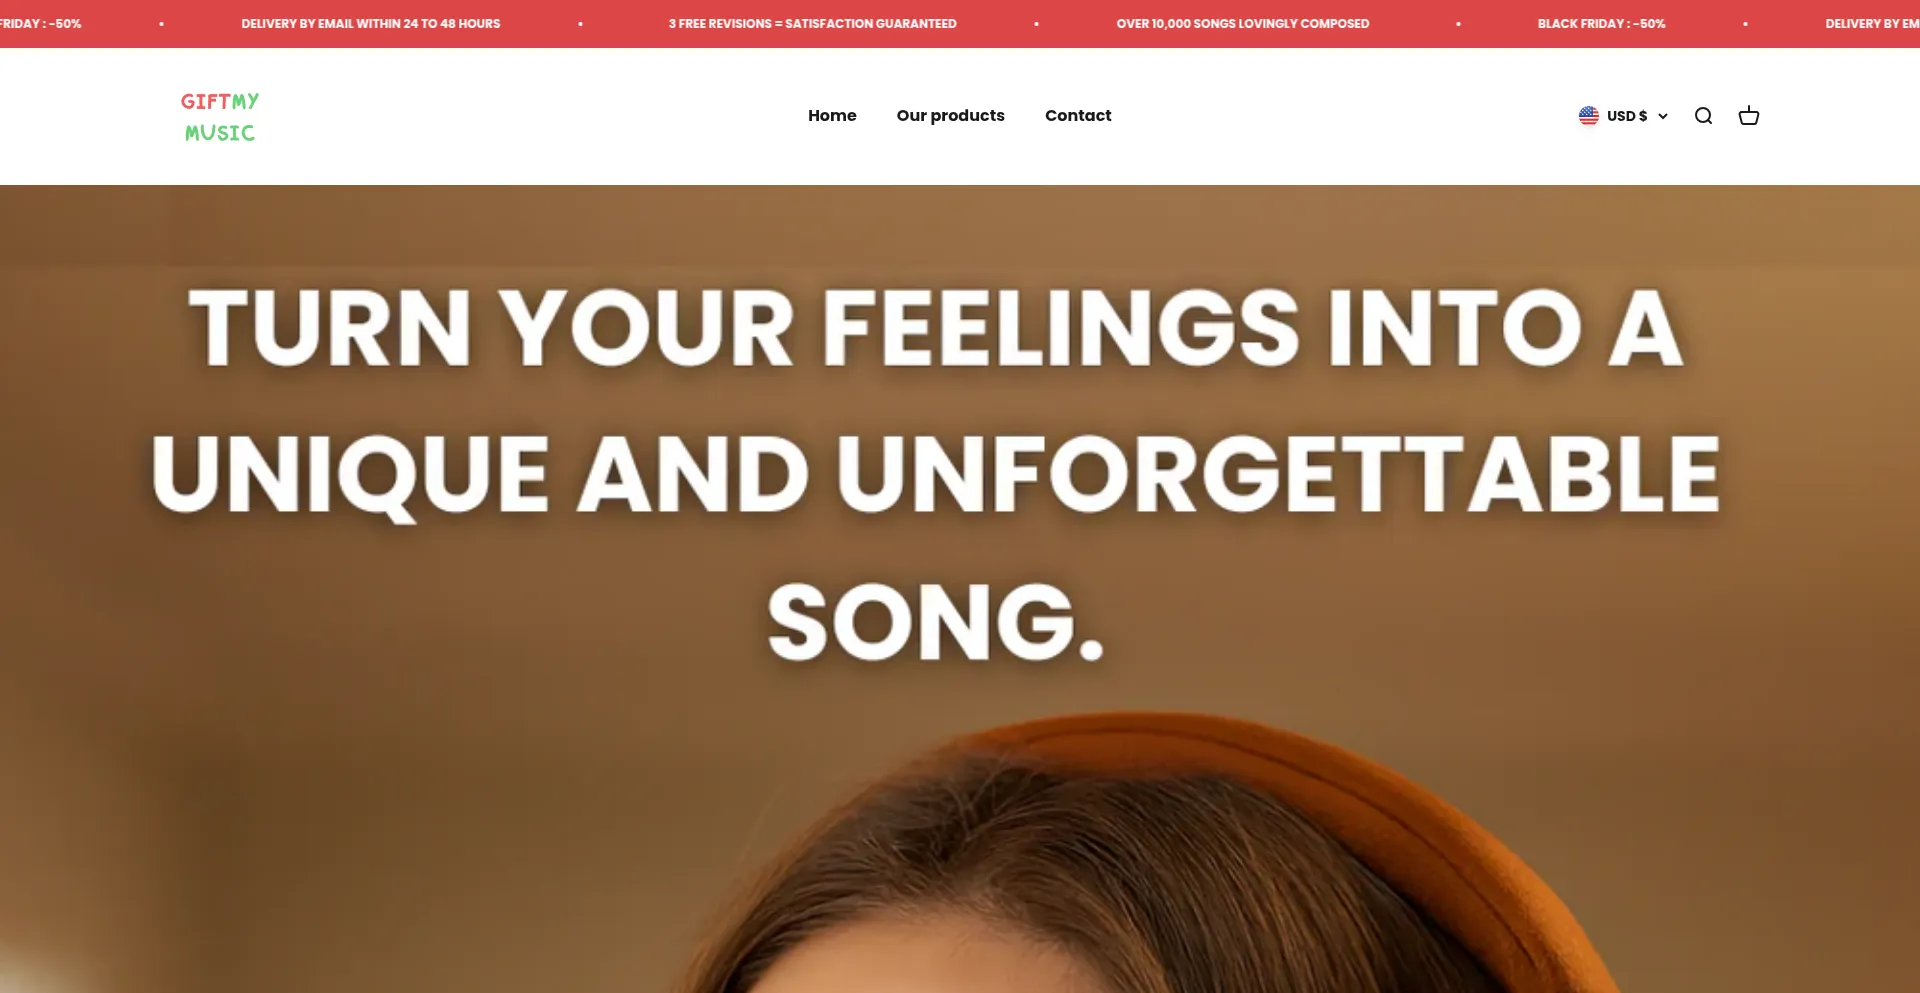Open the Home menu item

pos(832,116)
